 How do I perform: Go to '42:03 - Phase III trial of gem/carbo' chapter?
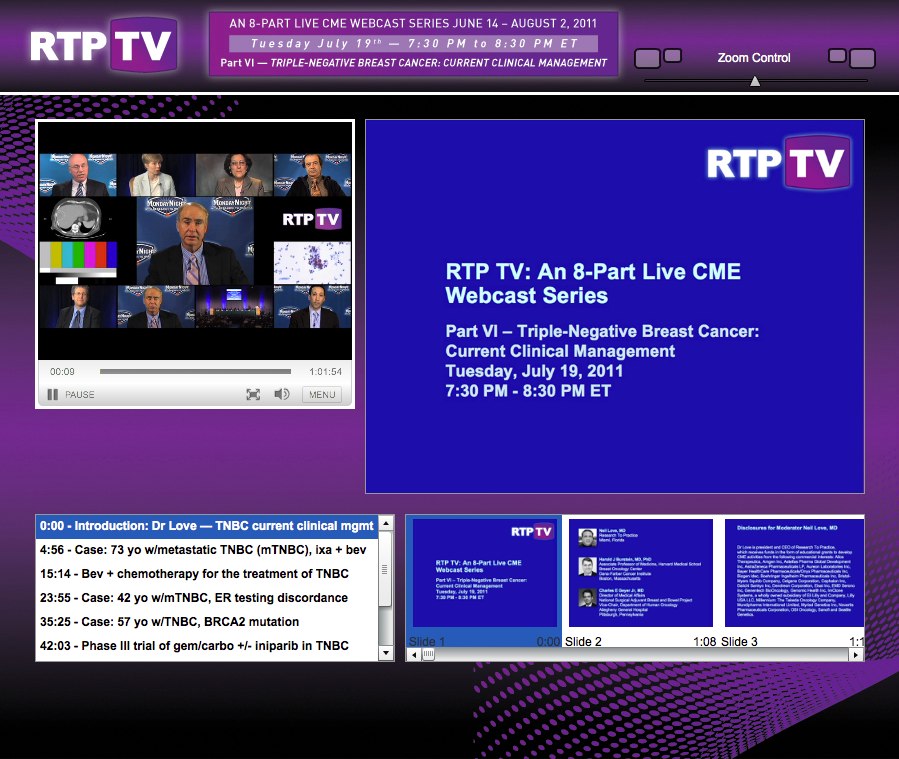coord(206,646)
